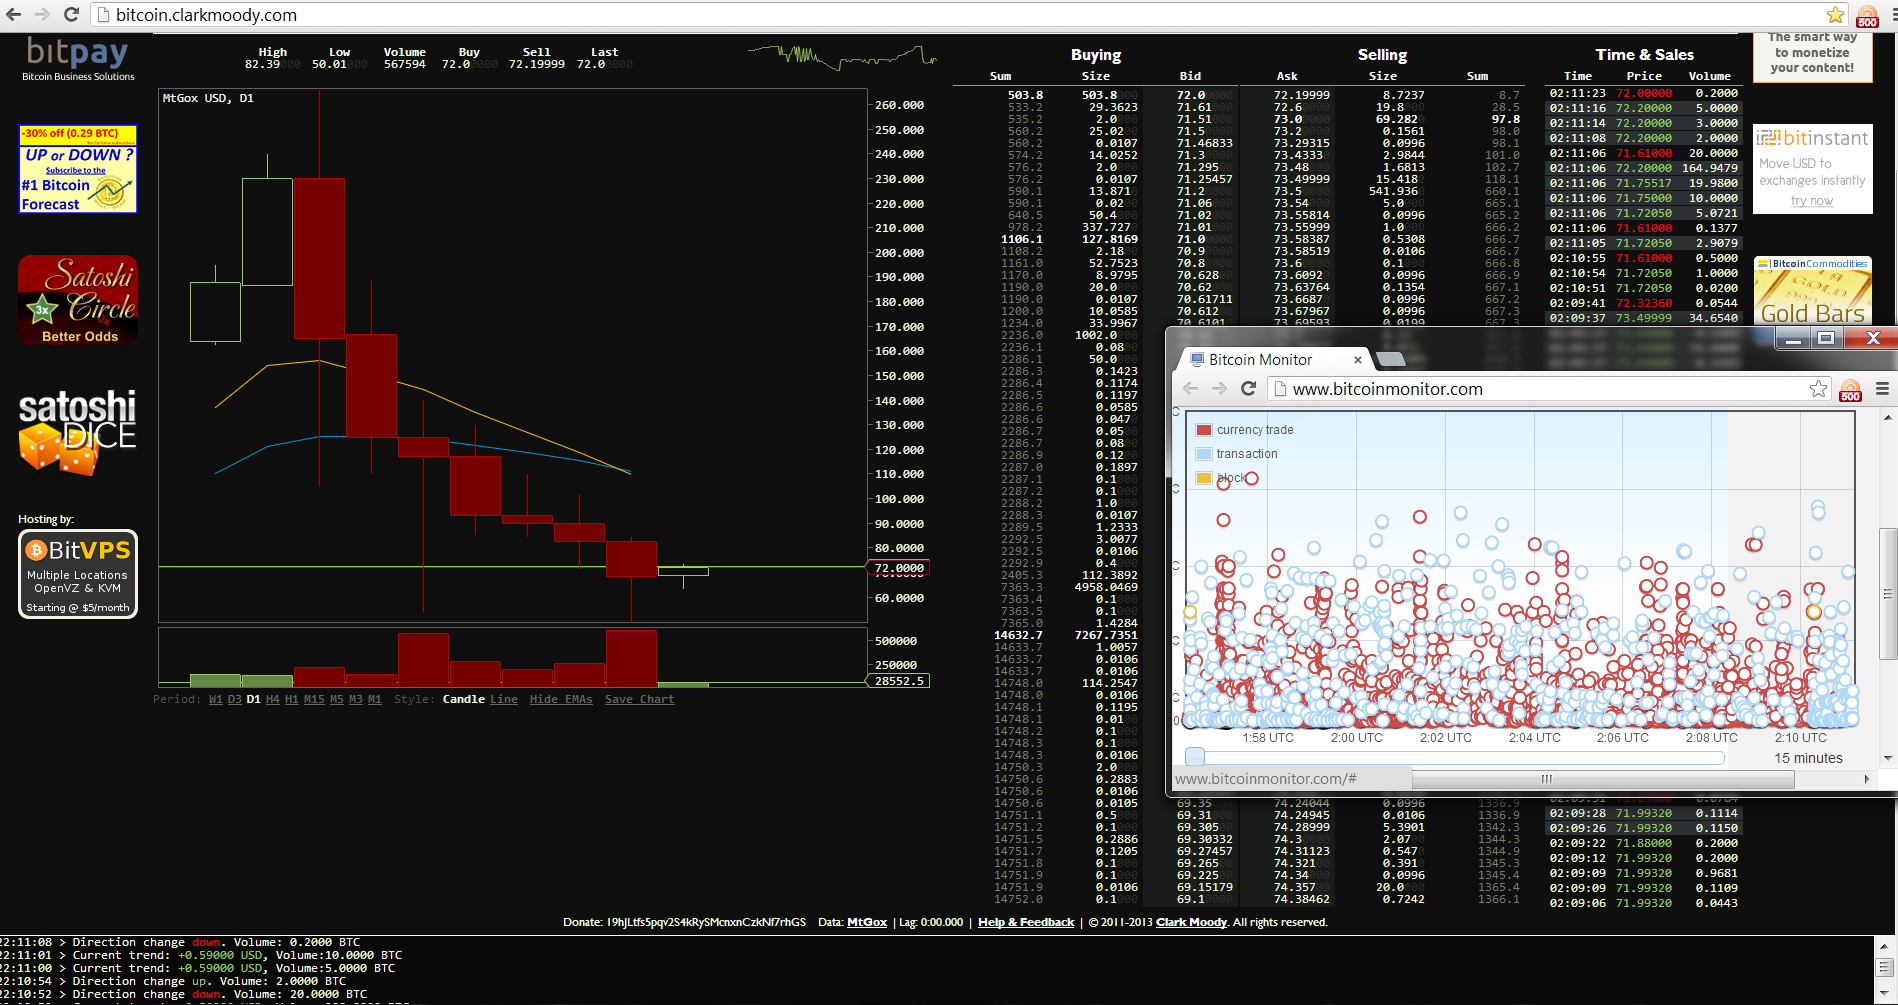The height and width of the screenshot is (1005, 1898).
Task: Open a new tab in Bitcoin Monitor window
Action: [x=1391, y=360]
